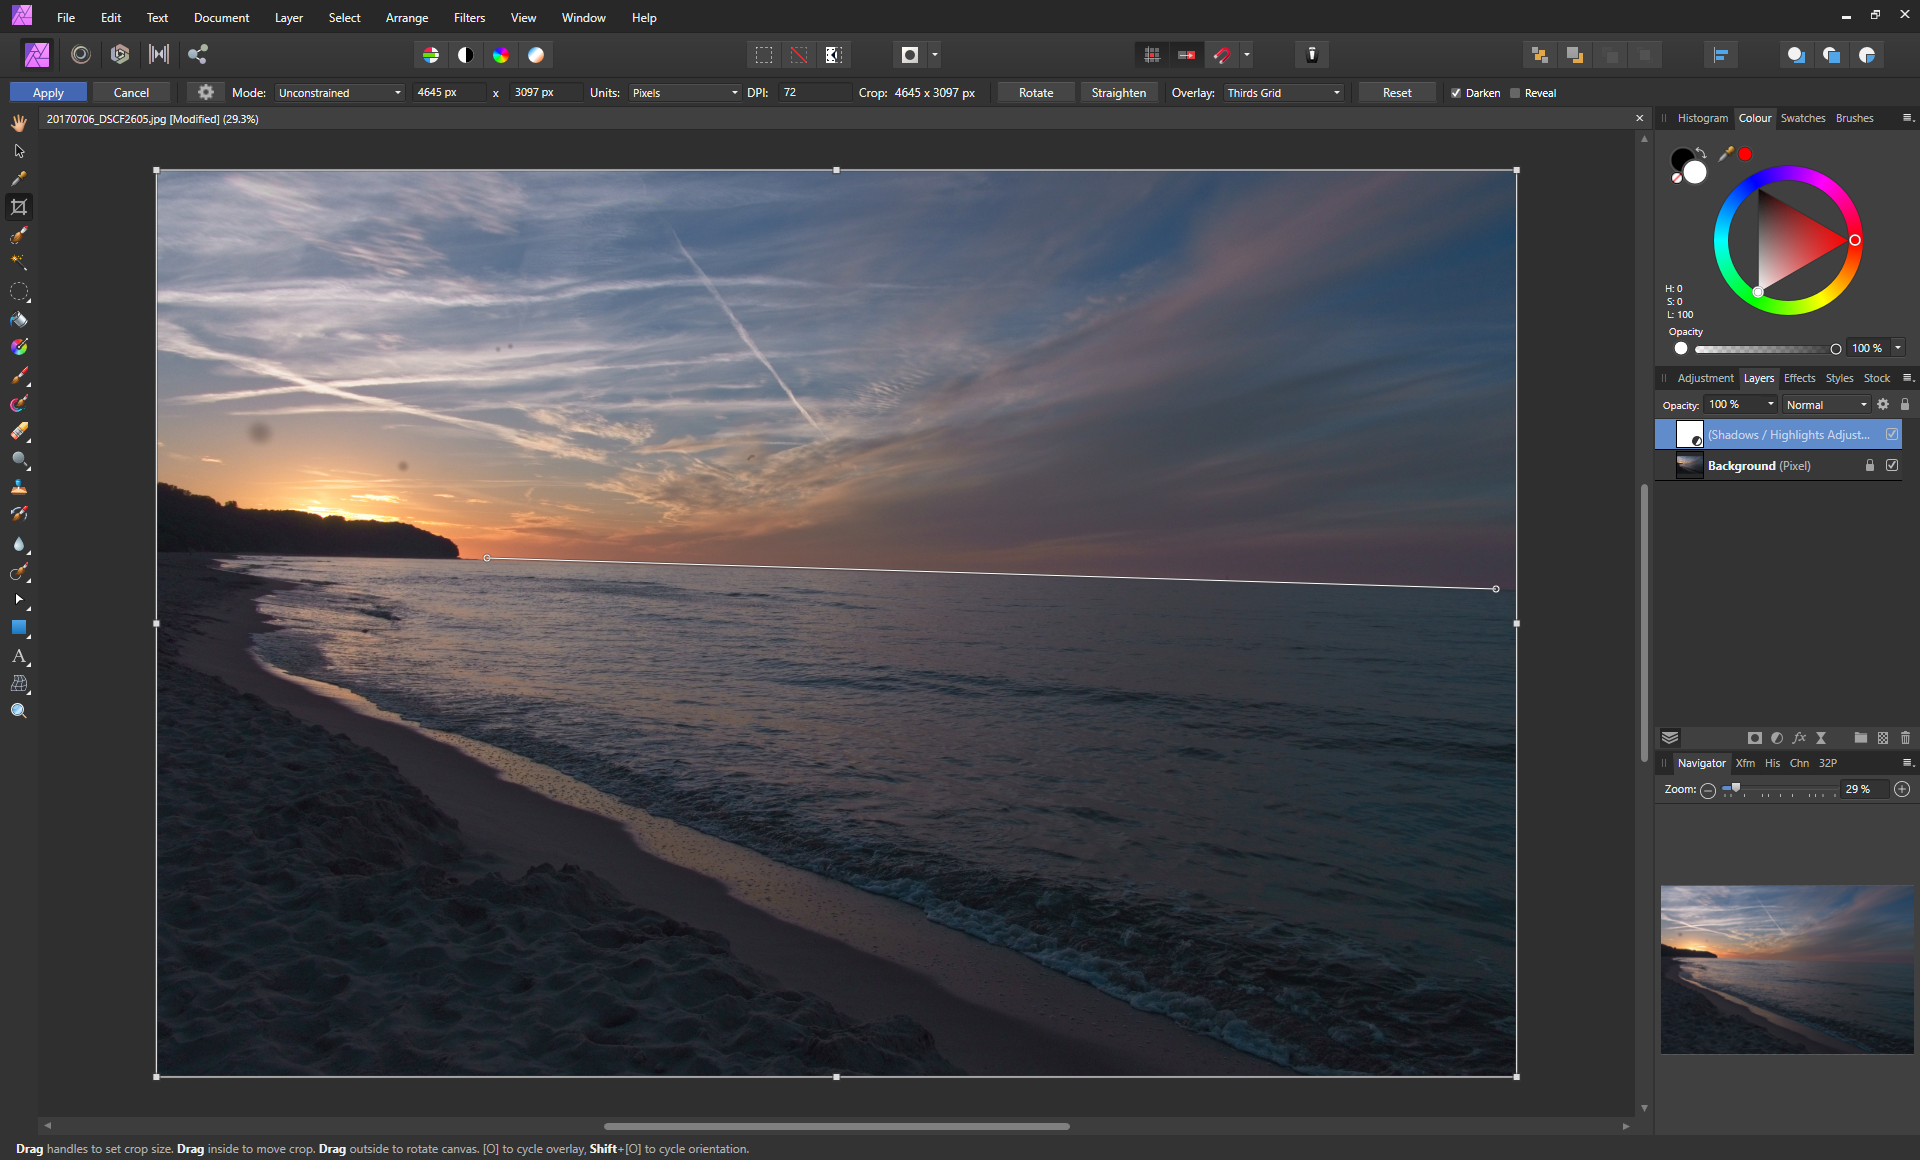The image size is (1920, 1160).
Task: Add a mask layer icon
Action: pyautogui.click(x=1754, y=738)
